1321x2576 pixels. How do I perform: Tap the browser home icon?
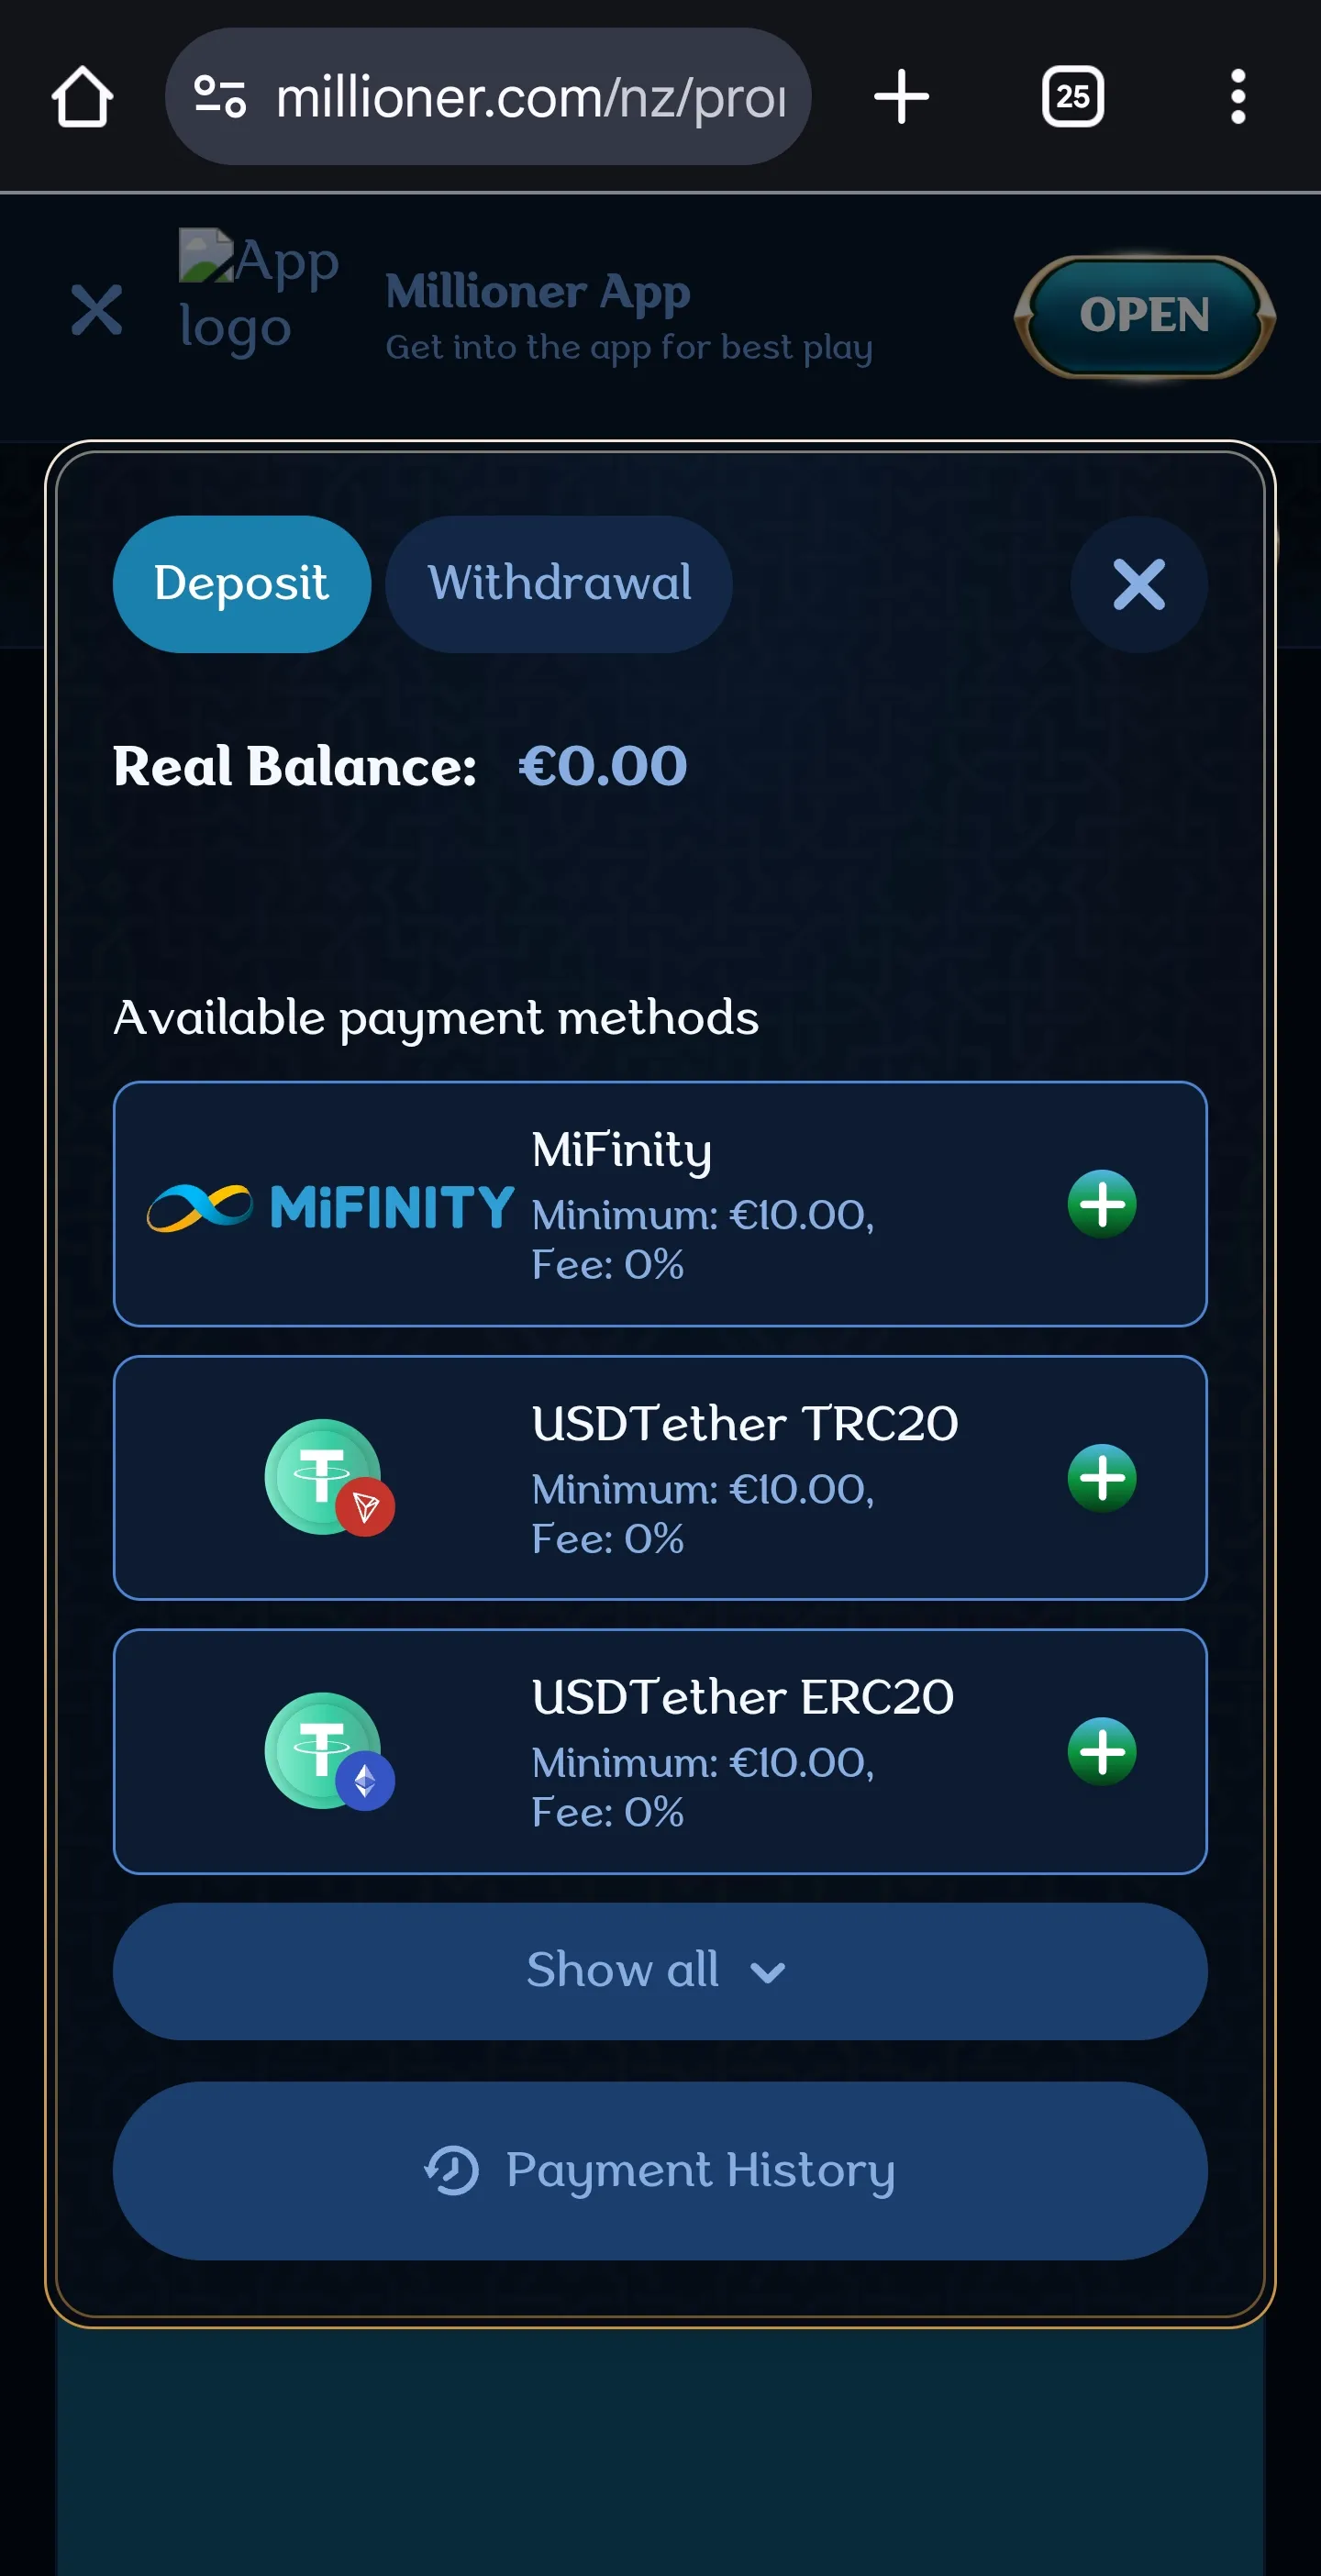click(x=82, y=97)
